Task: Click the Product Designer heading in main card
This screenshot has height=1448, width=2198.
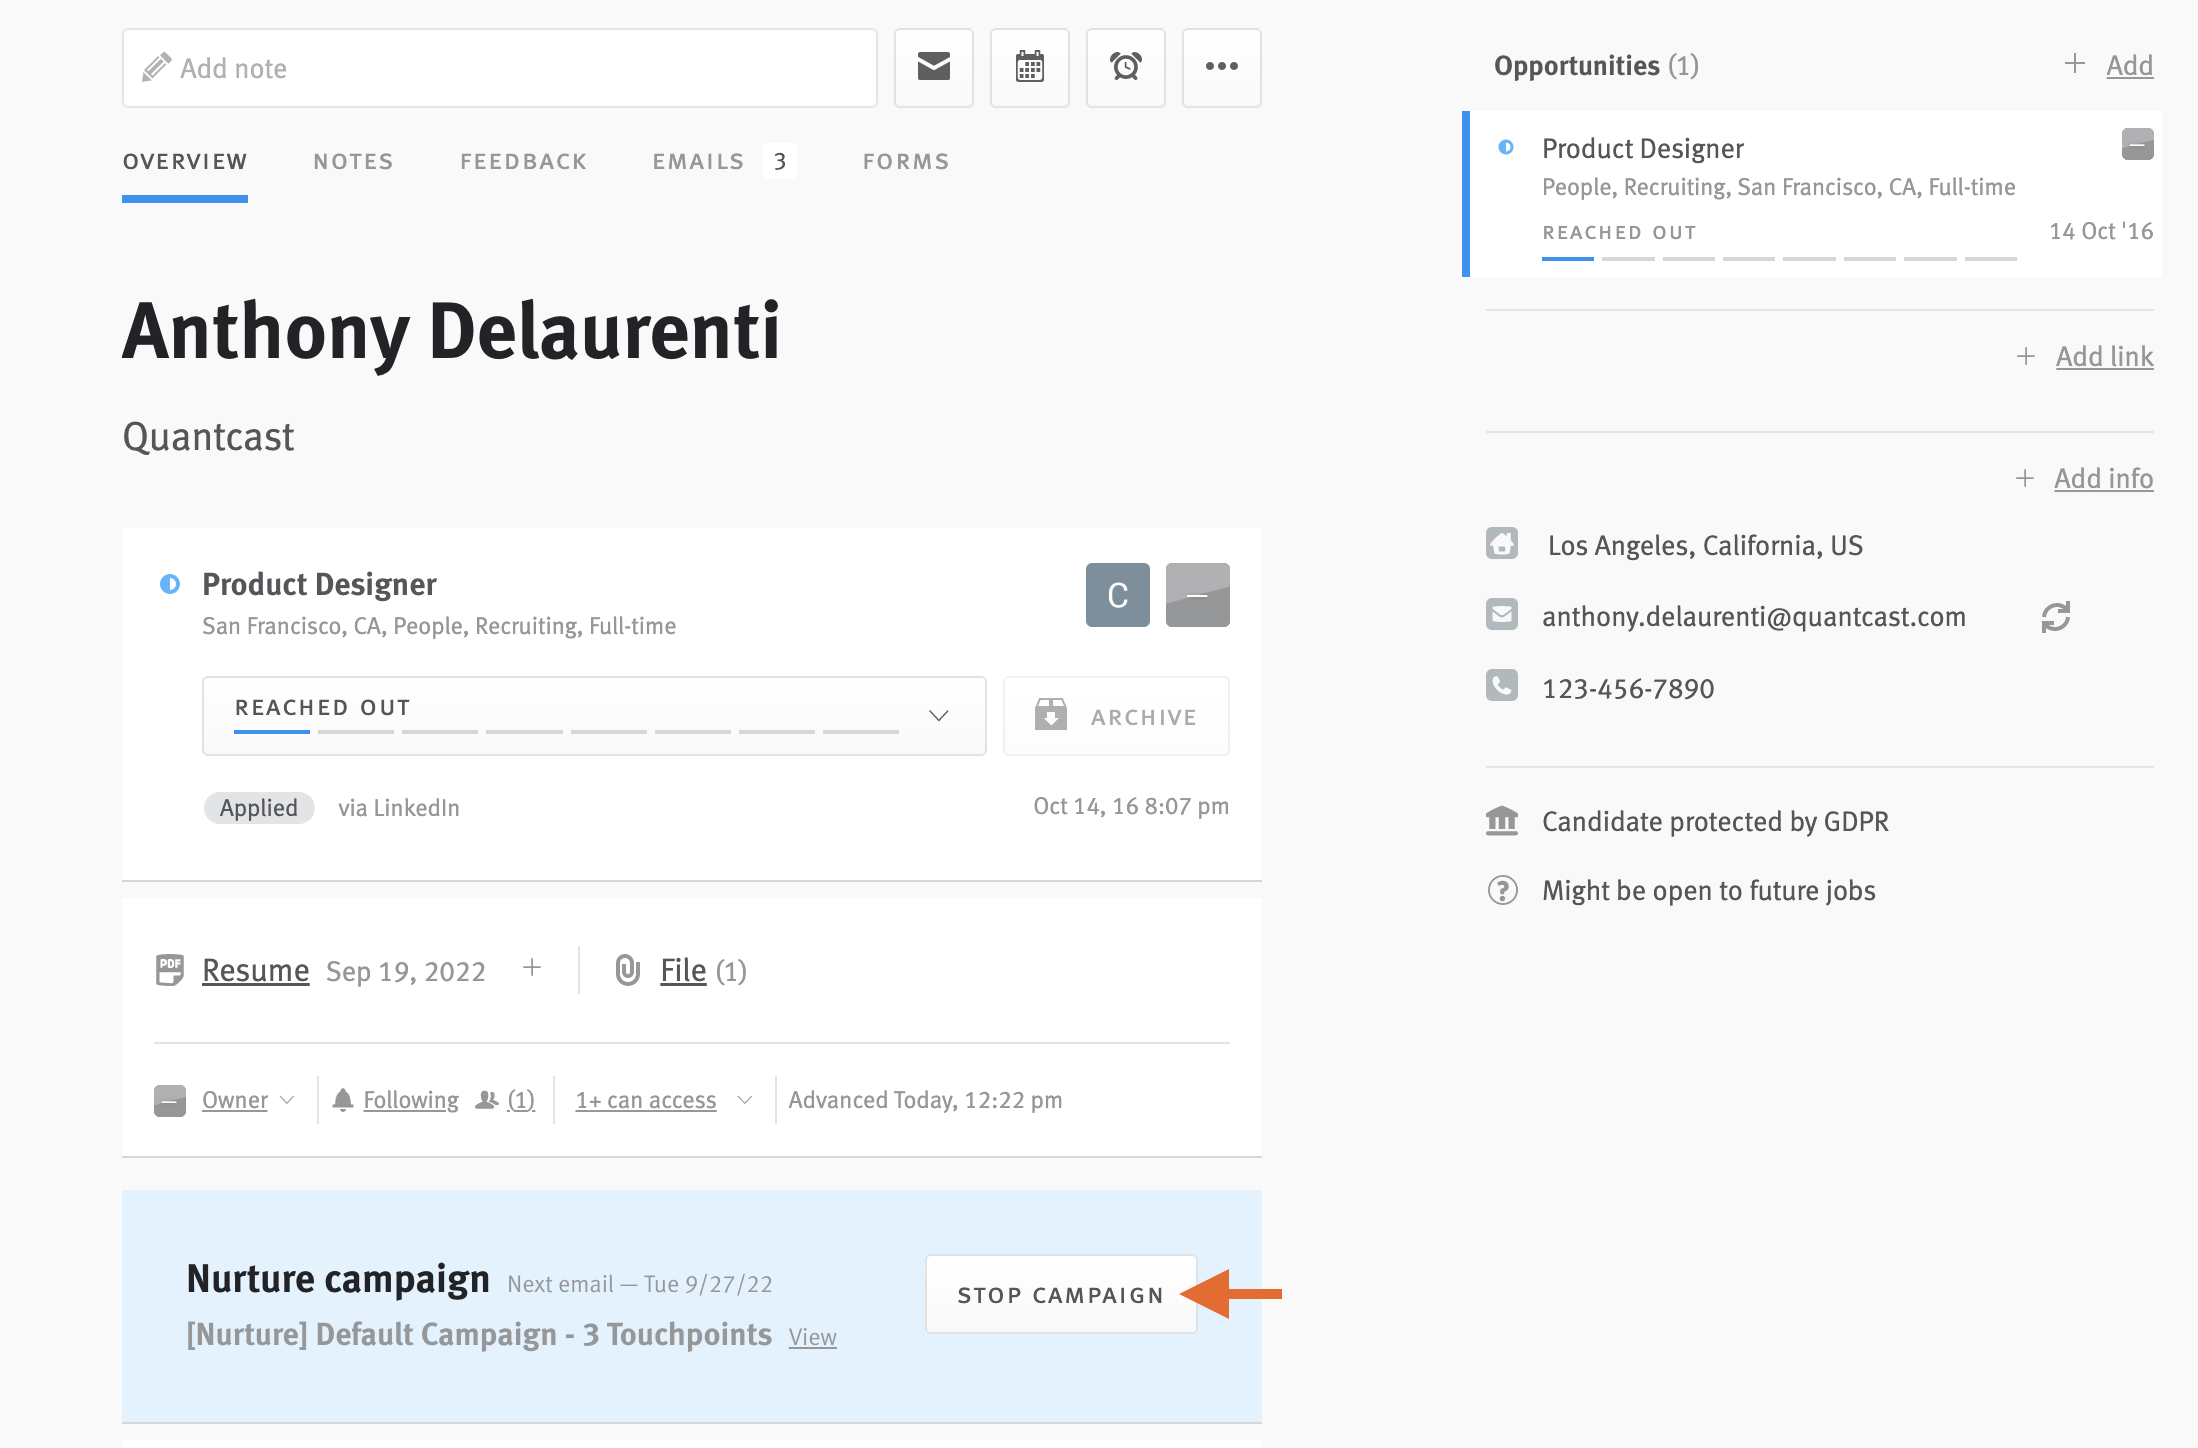Action: tap(319, 584)
